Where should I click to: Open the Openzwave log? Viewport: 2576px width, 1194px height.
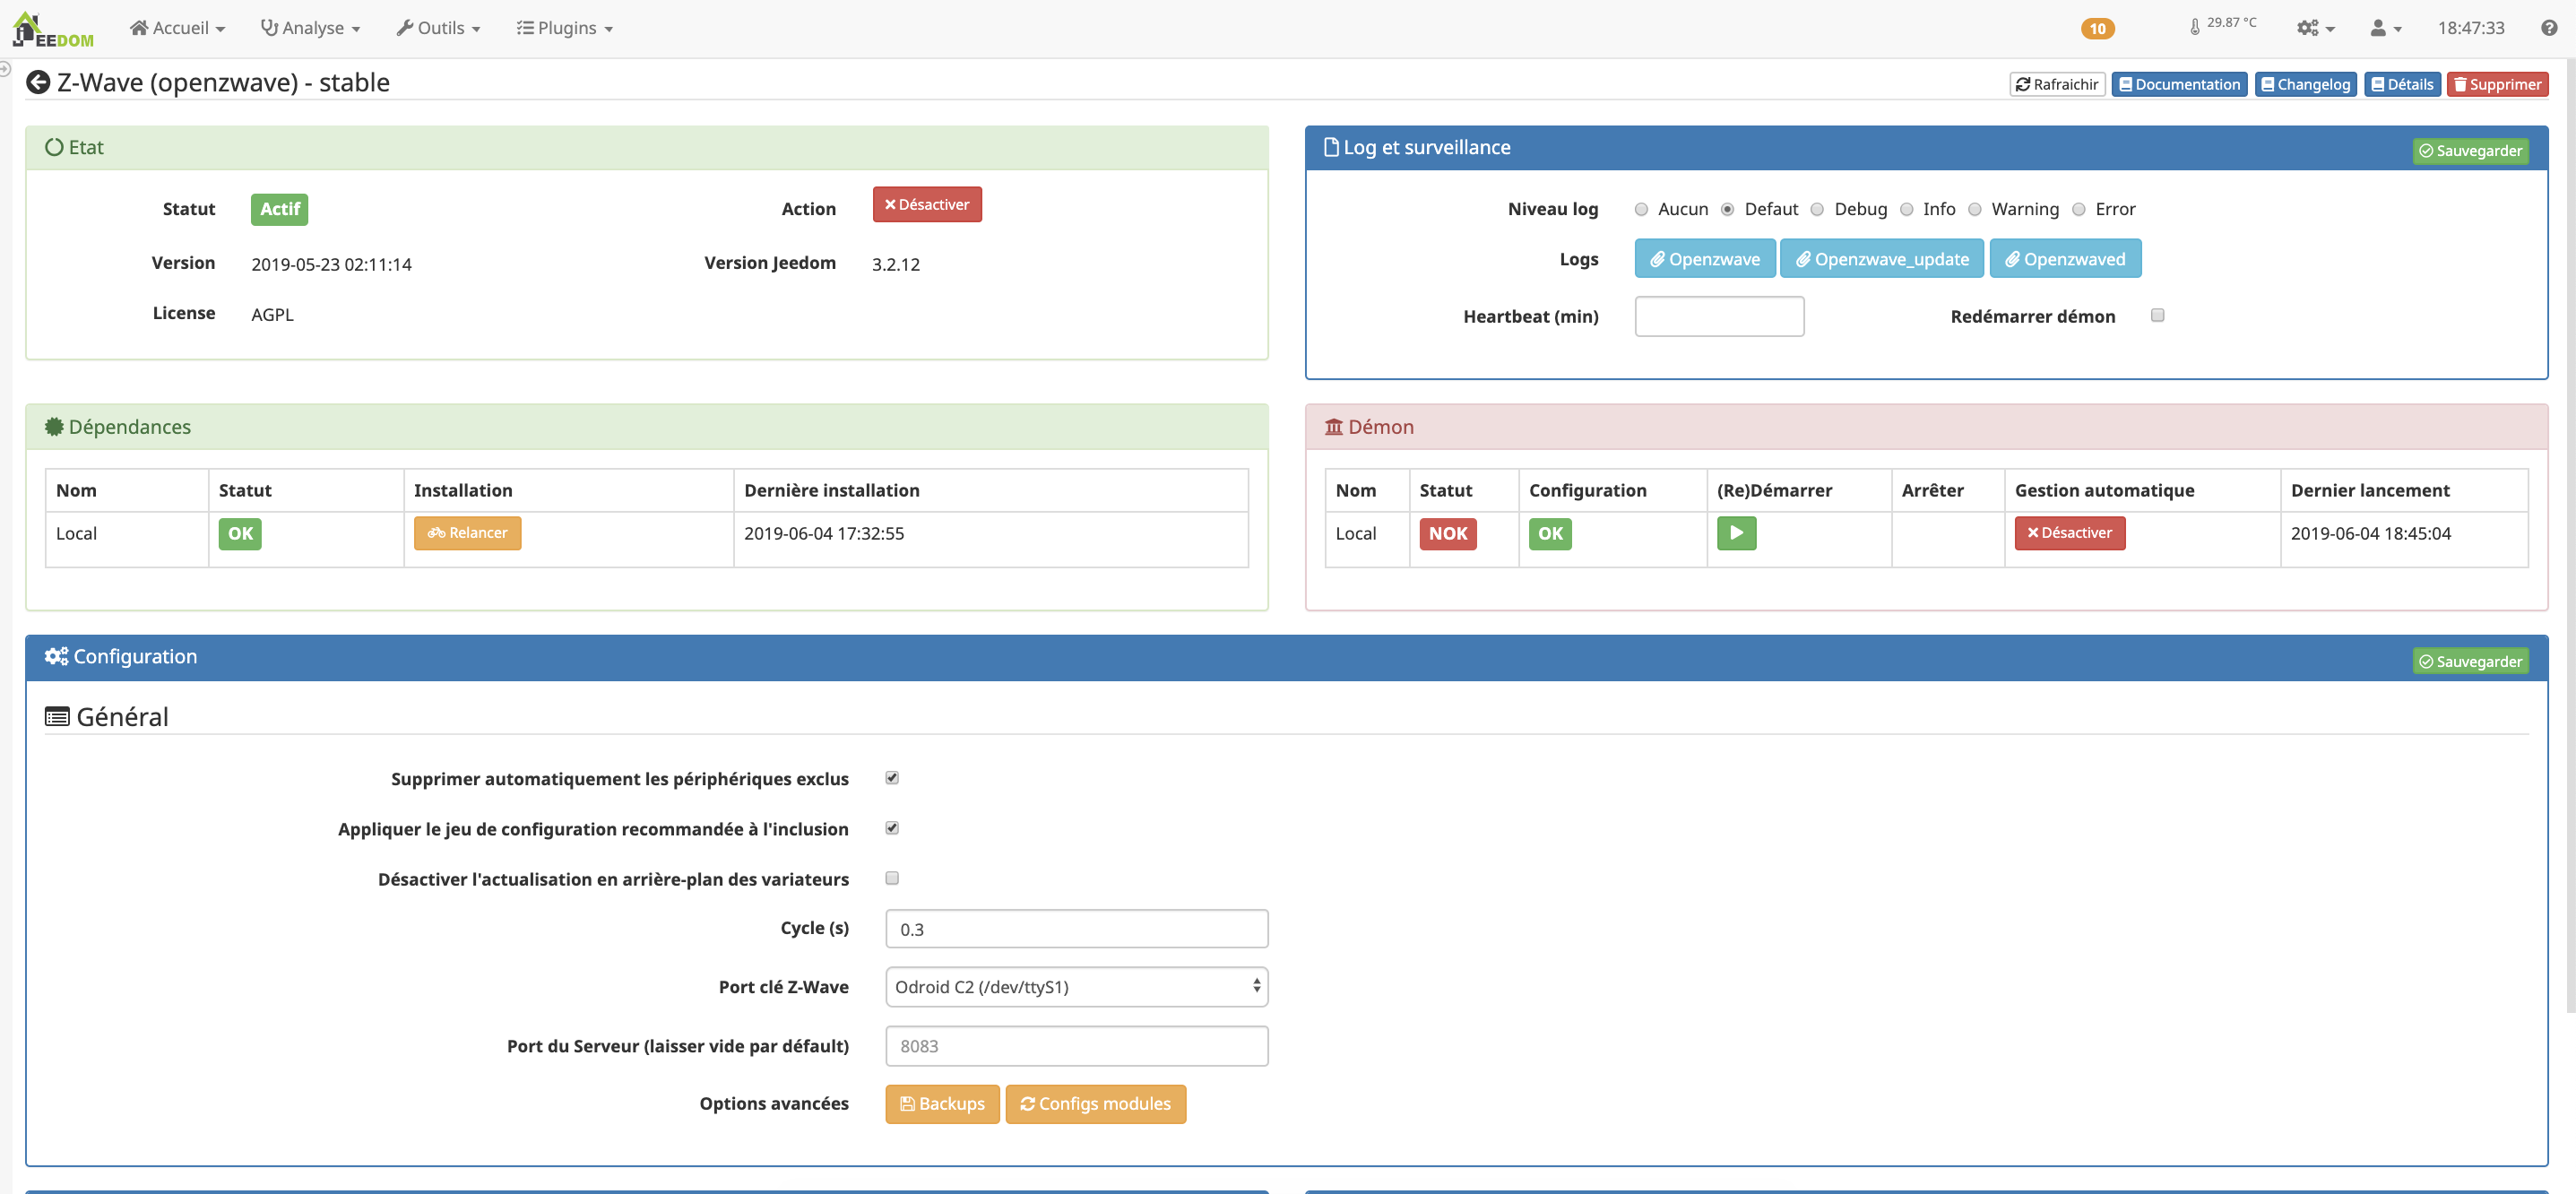tap(1705, 259)
